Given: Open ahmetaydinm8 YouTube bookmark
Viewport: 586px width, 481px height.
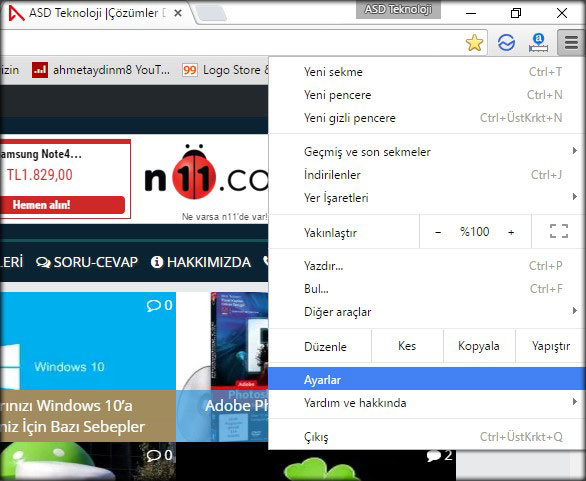Looking at the screenshot, I should click(x=101, y=70).
